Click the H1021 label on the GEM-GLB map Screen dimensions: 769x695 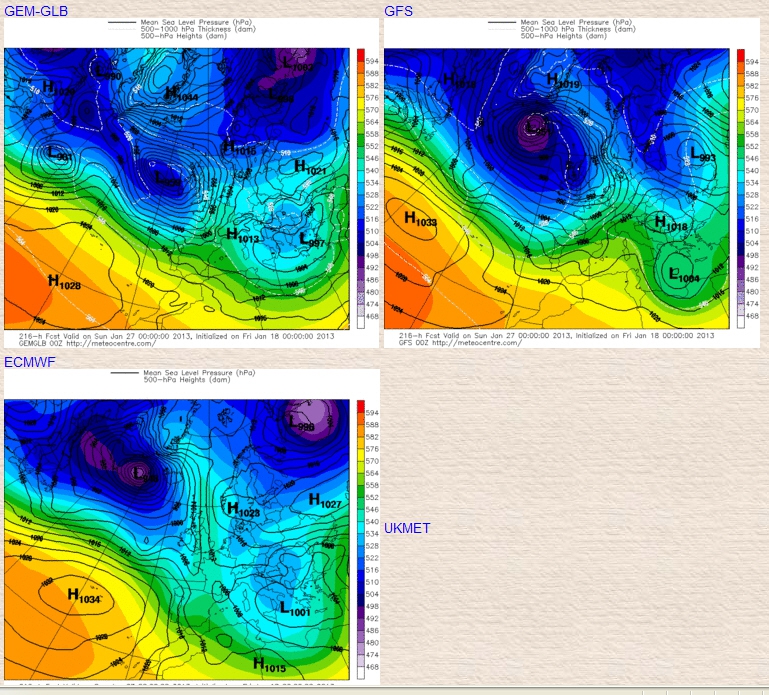pos(310,168)
